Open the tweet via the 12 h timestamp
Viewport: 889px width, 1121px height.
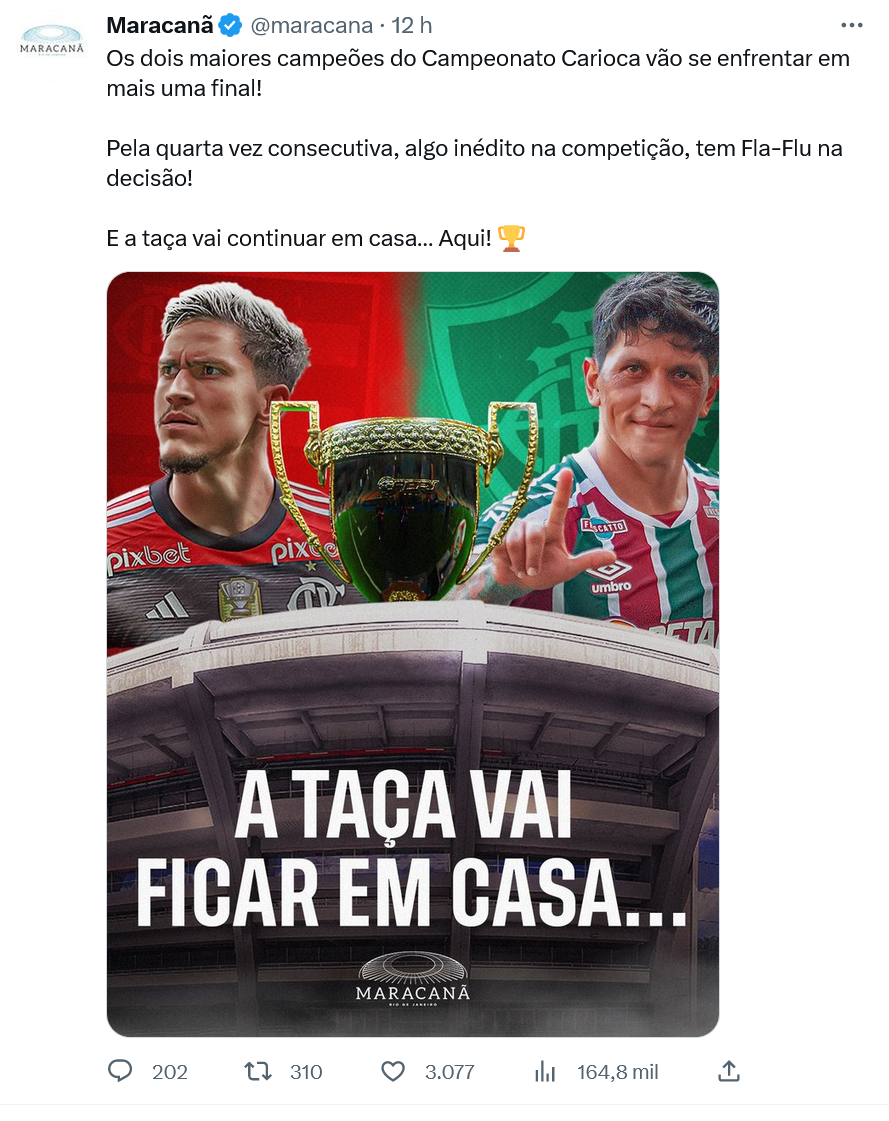pos(411,26)
